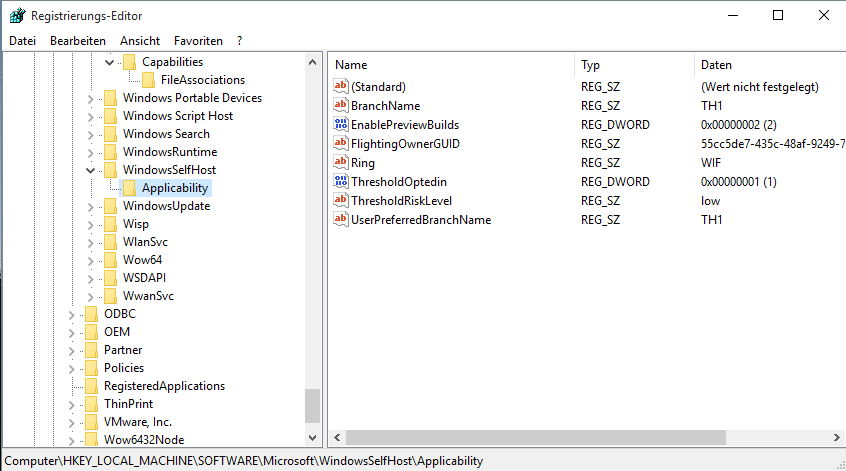Click the FlightingOwnerGUID string value icon
Screen dimensions: 846x471
point(341,144)
